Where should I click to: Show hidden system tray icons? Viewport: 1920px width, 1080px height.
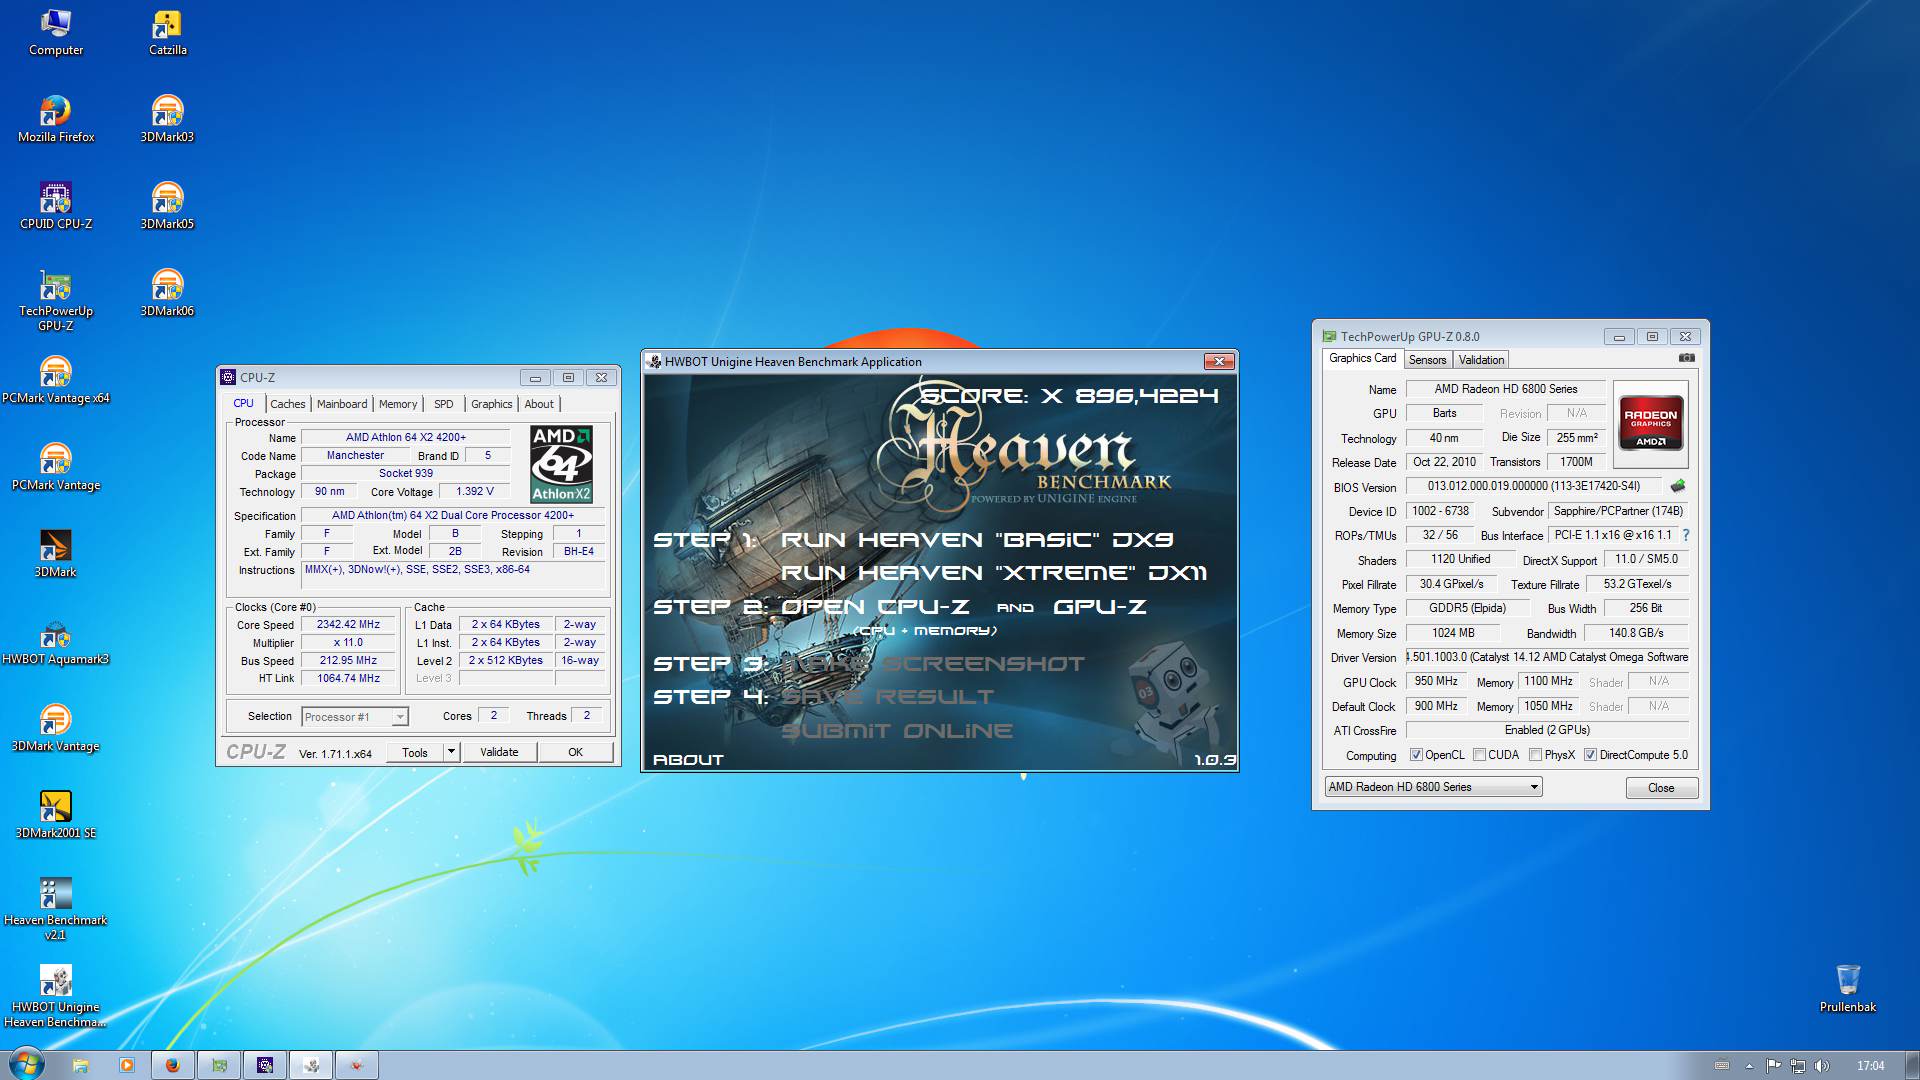pyautogui.click(x=1749, y=1066)
